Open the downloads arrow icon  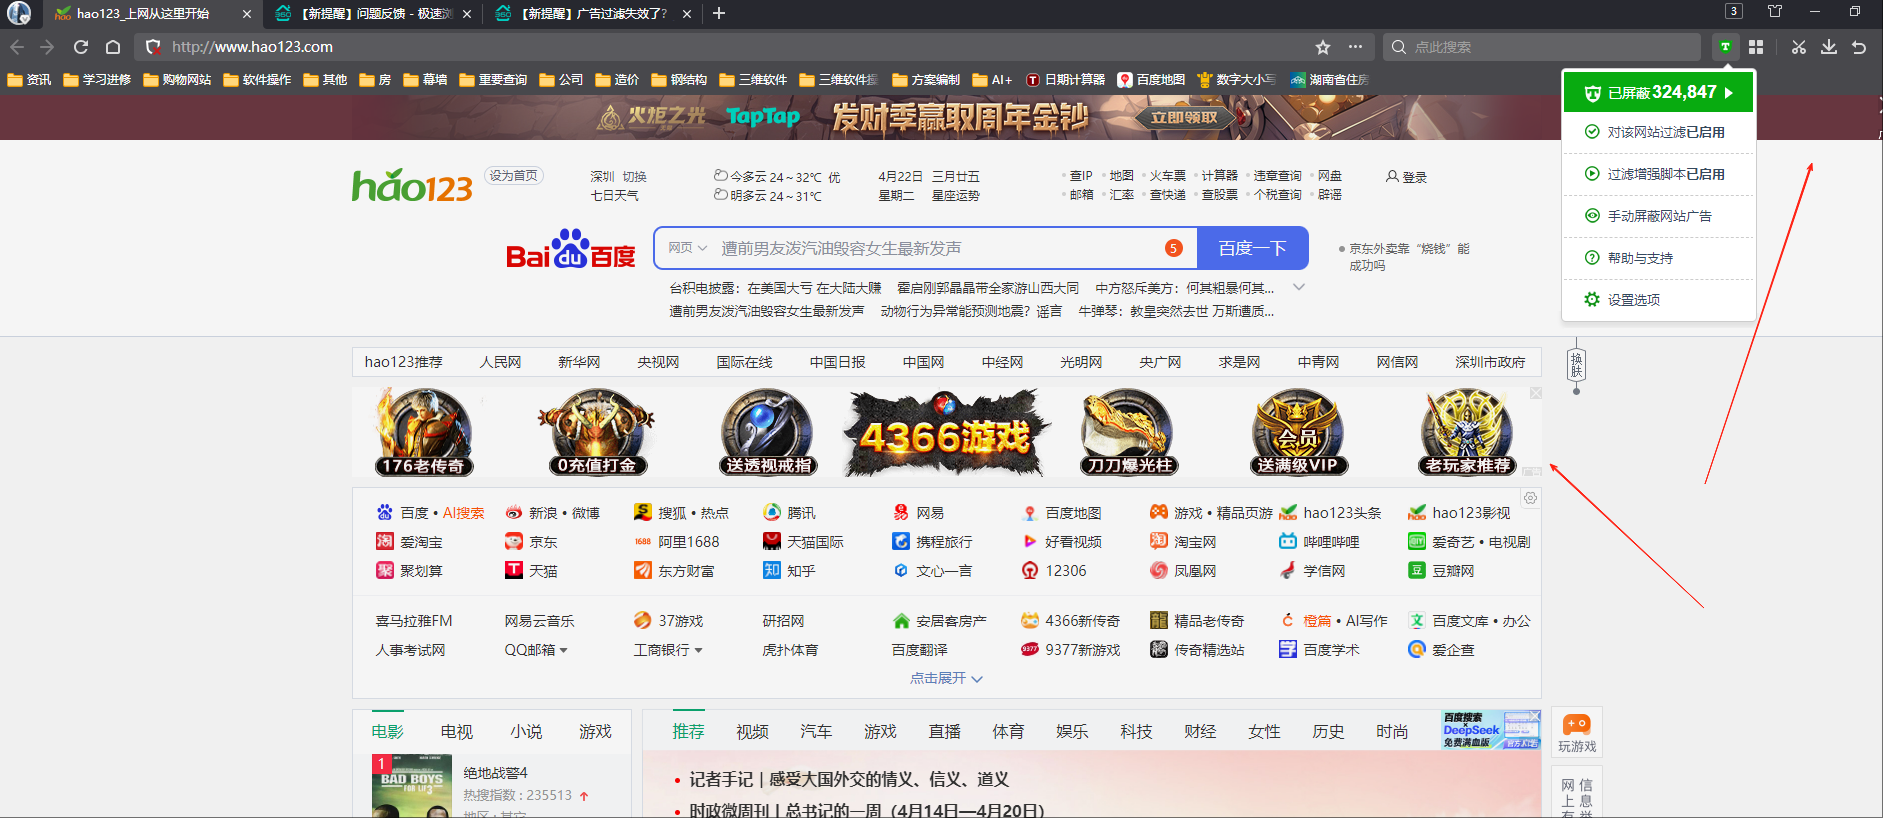coord(1829,47)
